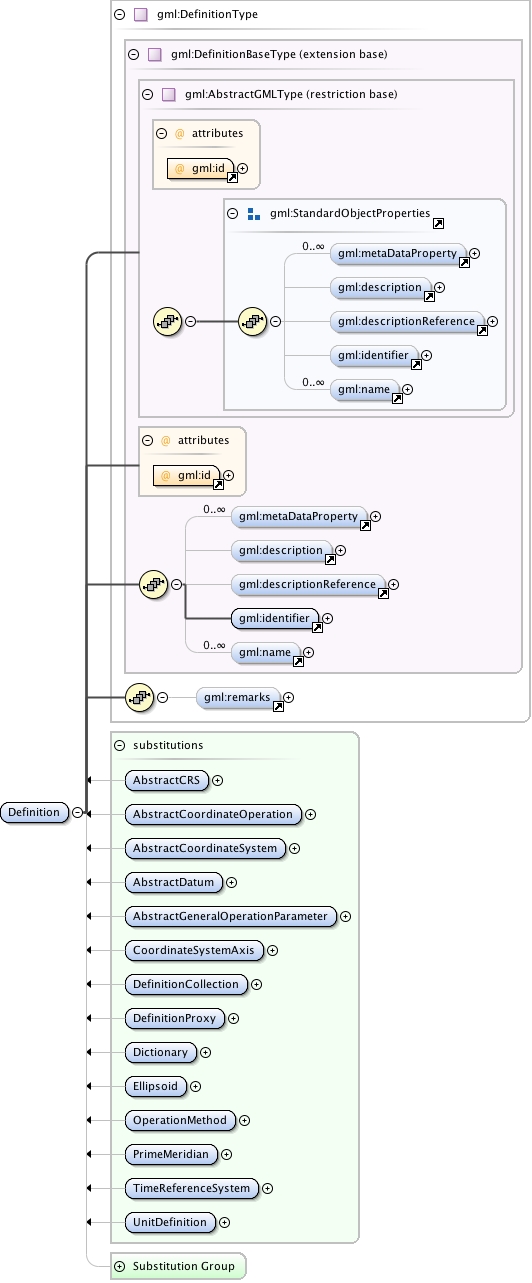
Task: Open the Ellipsoid element
Action: click(x=155, y=1086)
